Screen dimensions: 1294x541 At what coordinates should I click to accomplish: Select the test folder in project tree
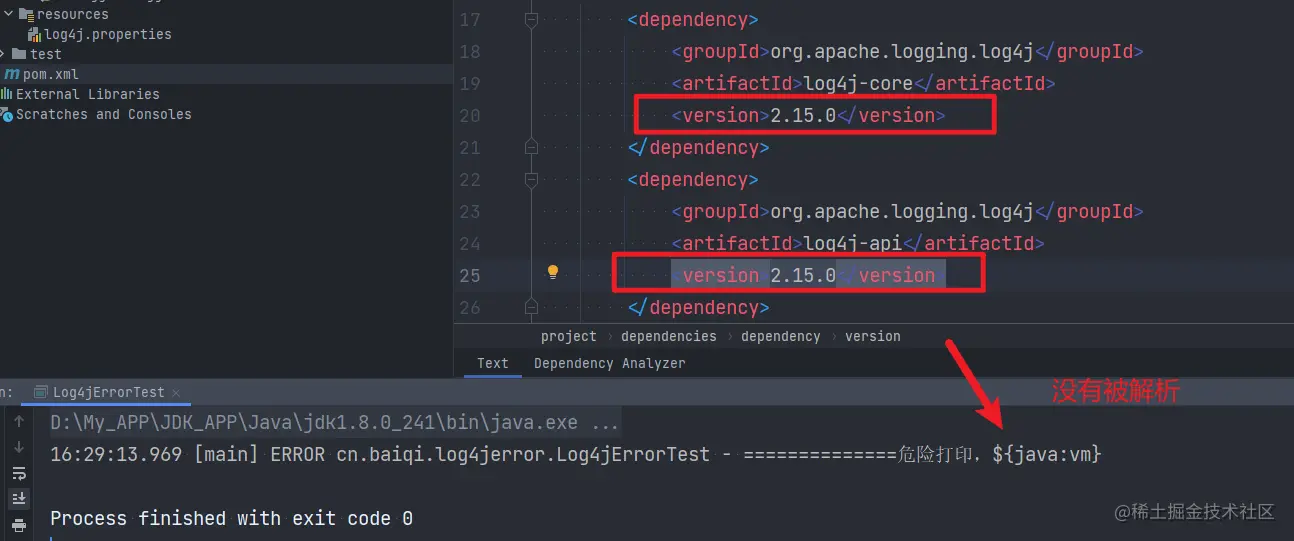click(45, 54)
